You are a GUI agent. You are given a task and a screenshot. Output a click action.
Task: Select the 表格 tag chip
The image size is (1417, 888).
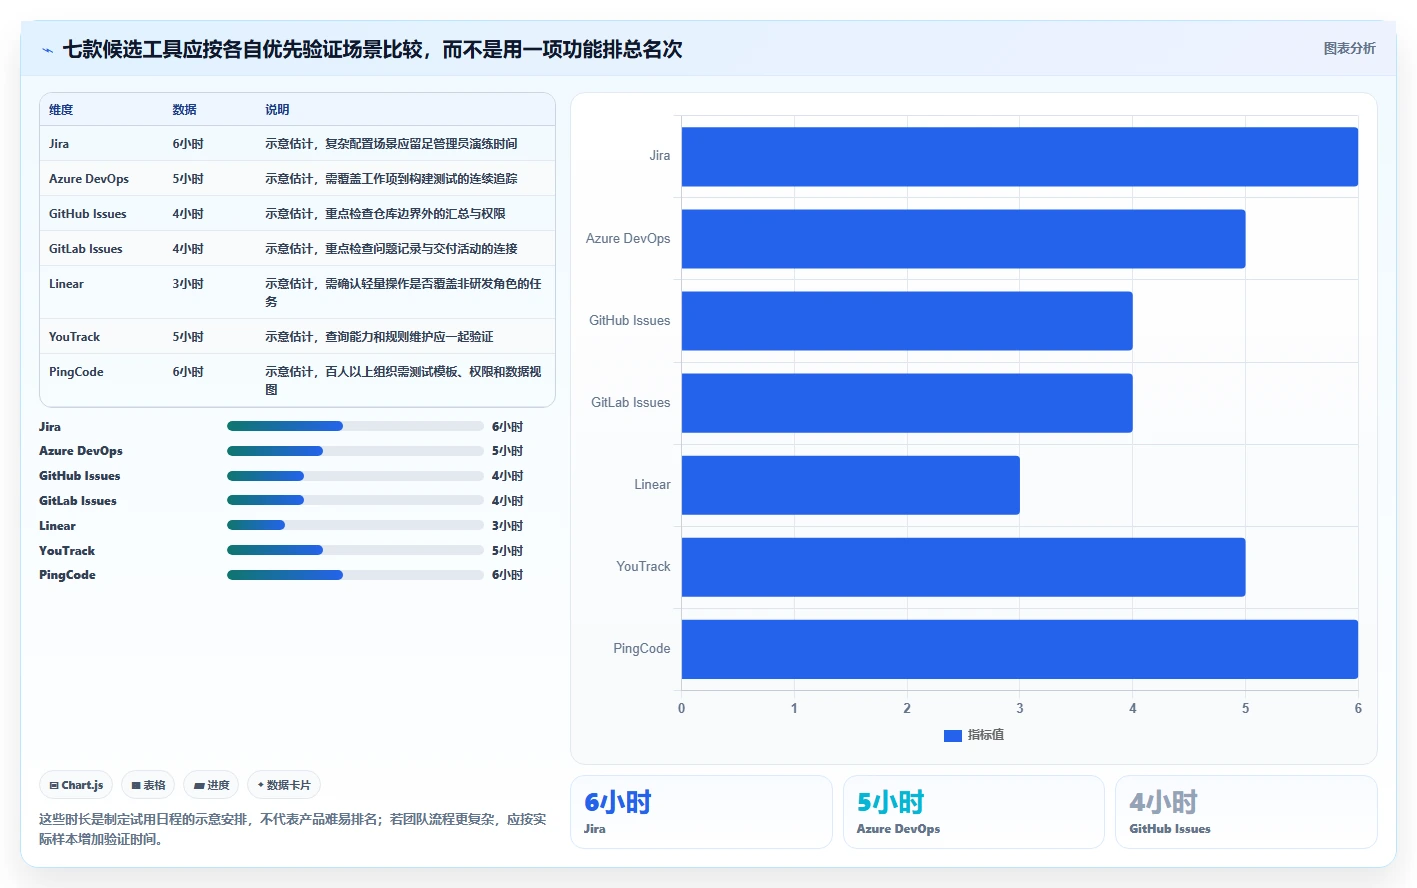pyautogui.click(x=148, y=785)
